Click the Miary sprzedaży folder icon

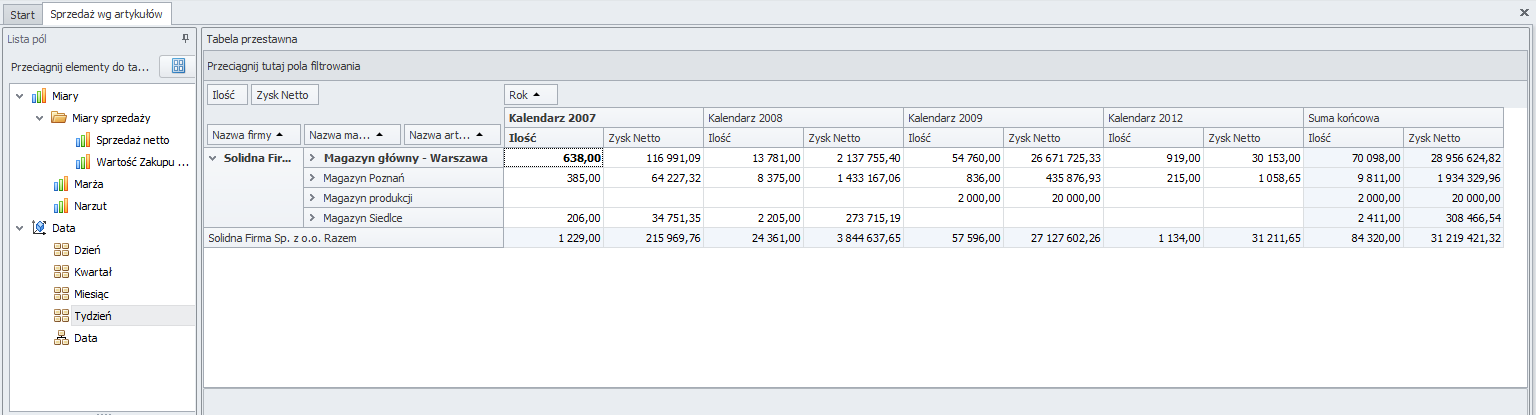tap(60, 118)
